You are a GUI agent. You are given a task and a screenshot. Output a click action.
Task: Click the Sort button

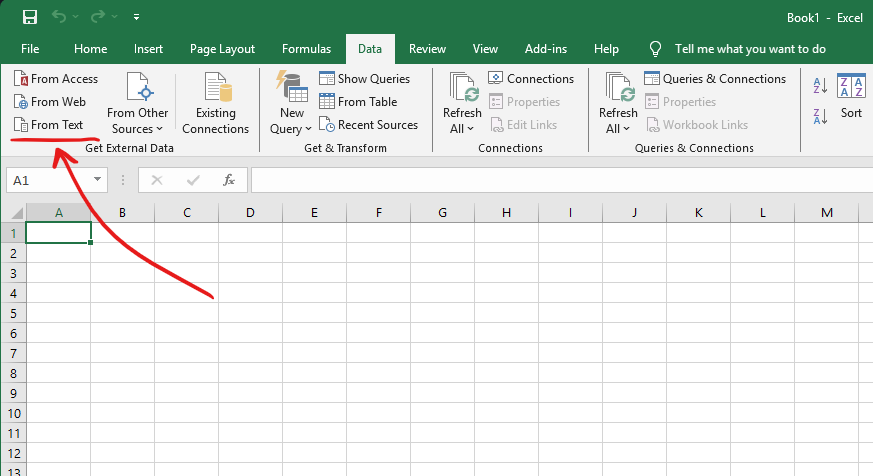tap(851, 98)
